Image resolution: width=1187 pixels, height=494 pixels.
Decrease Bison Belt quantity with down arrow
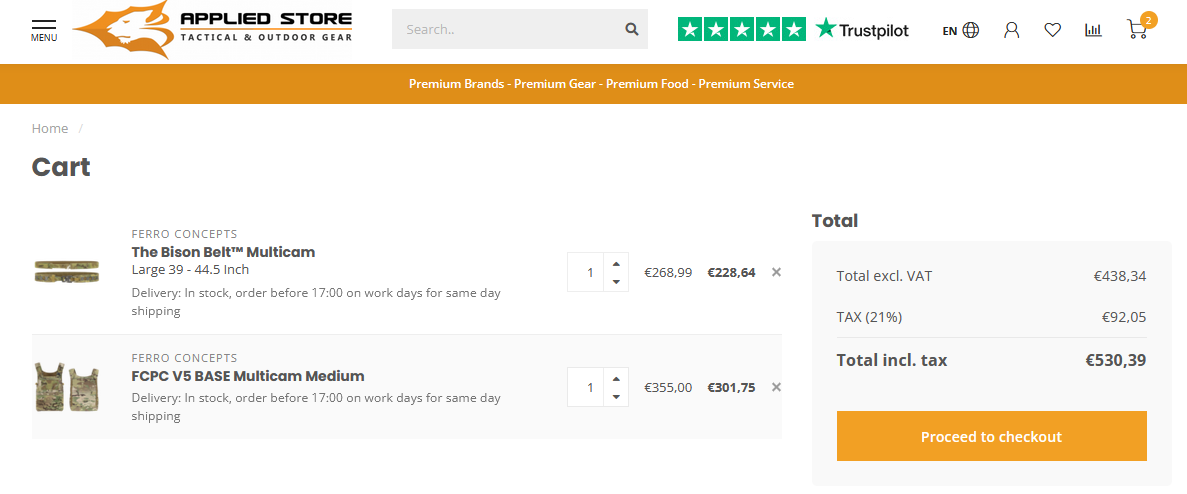pos(615,281)
